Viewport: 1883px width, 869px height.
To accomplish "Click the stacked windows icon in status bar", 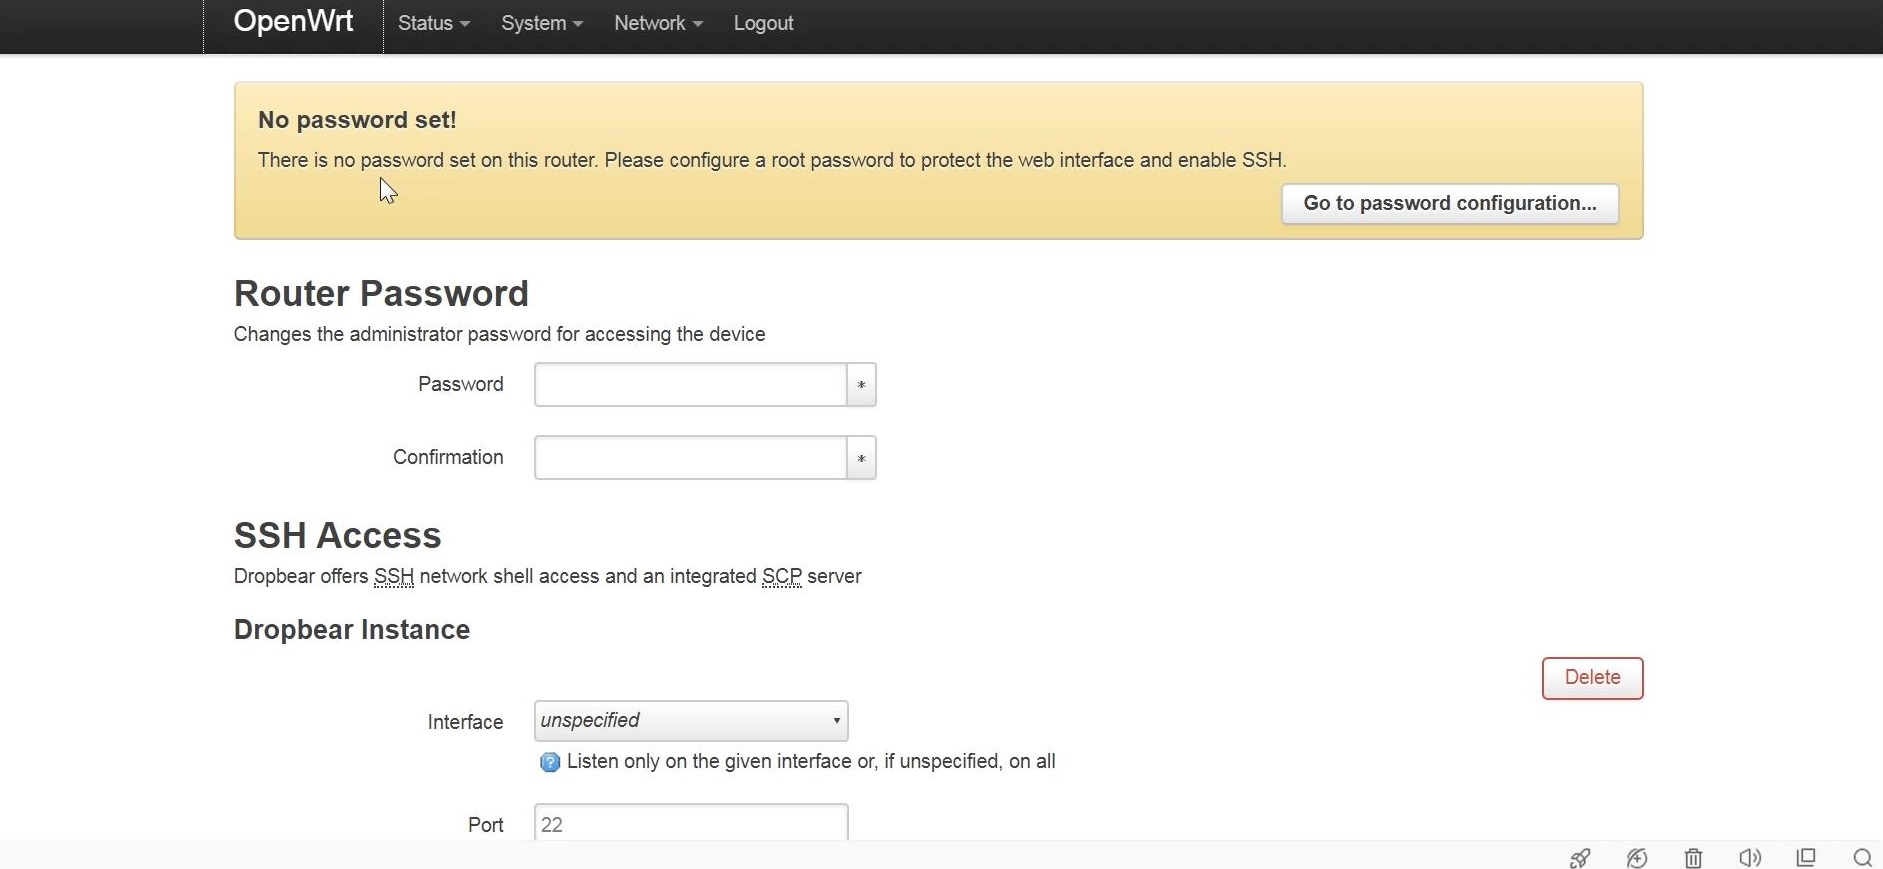I will [x=1806, y=857].
